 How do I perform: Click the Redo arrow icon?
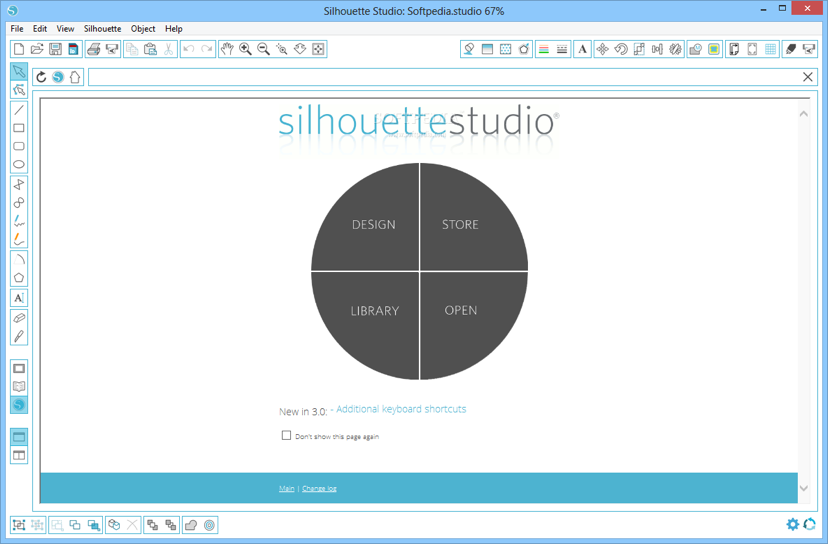pos(206,49)
